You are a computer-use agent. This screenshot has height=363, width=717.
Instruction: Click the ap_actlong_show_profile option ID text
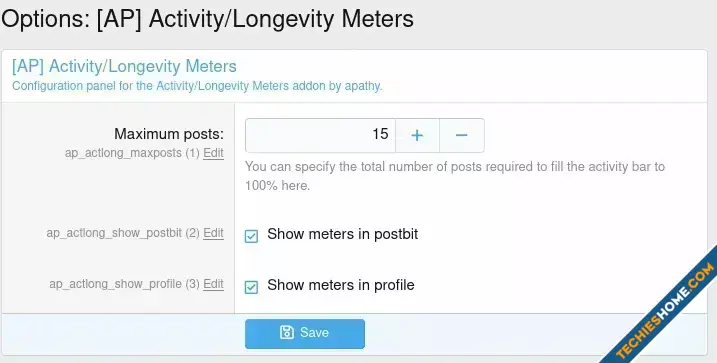[x=116, y=284]
